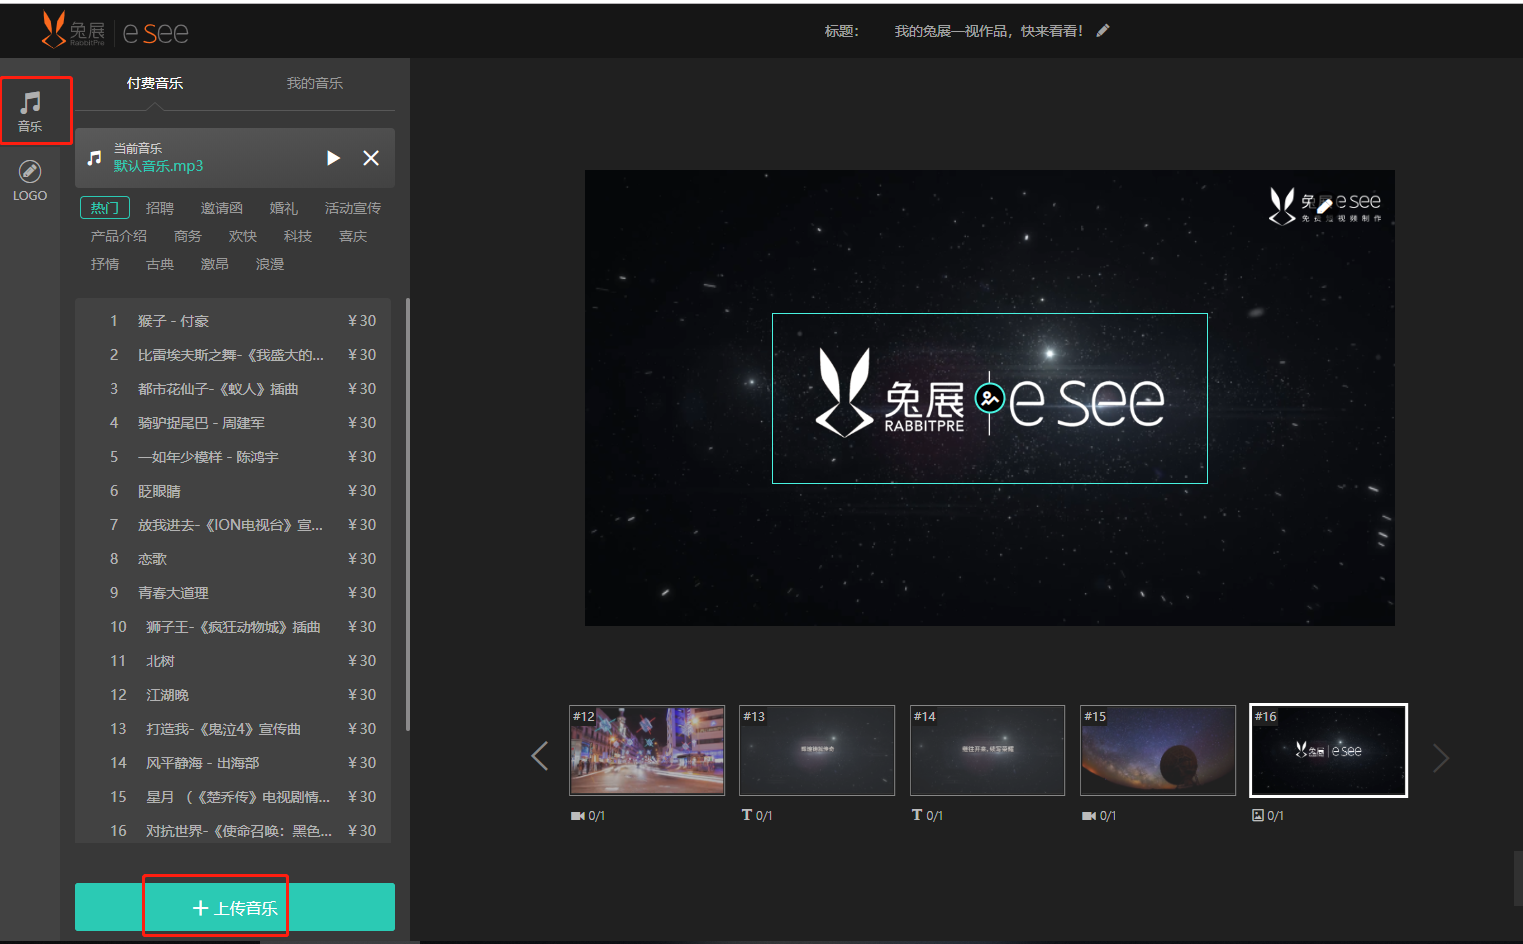Image resolution: width=1523 pixels, height=944 pixels.
Task: Choose song 风平静海 - 出海部
Action: (233, 763)
